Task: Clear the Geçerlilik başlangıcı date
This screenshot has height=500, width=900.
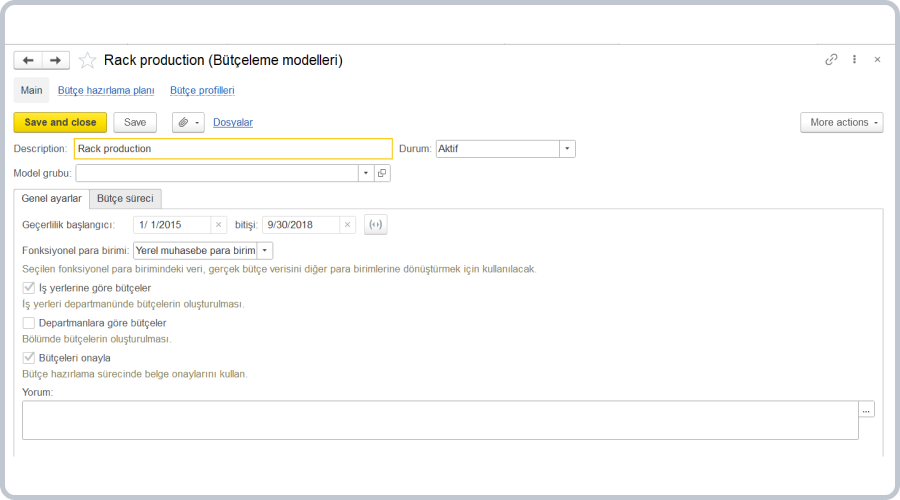Action: click(218, 225)
